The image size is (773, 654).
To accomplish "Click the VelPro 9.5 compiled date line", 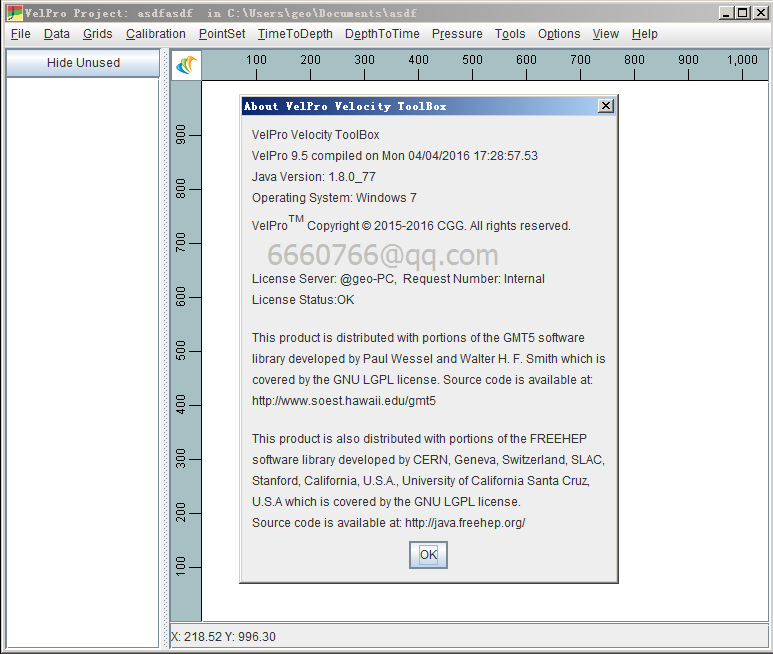I will 394,156.
